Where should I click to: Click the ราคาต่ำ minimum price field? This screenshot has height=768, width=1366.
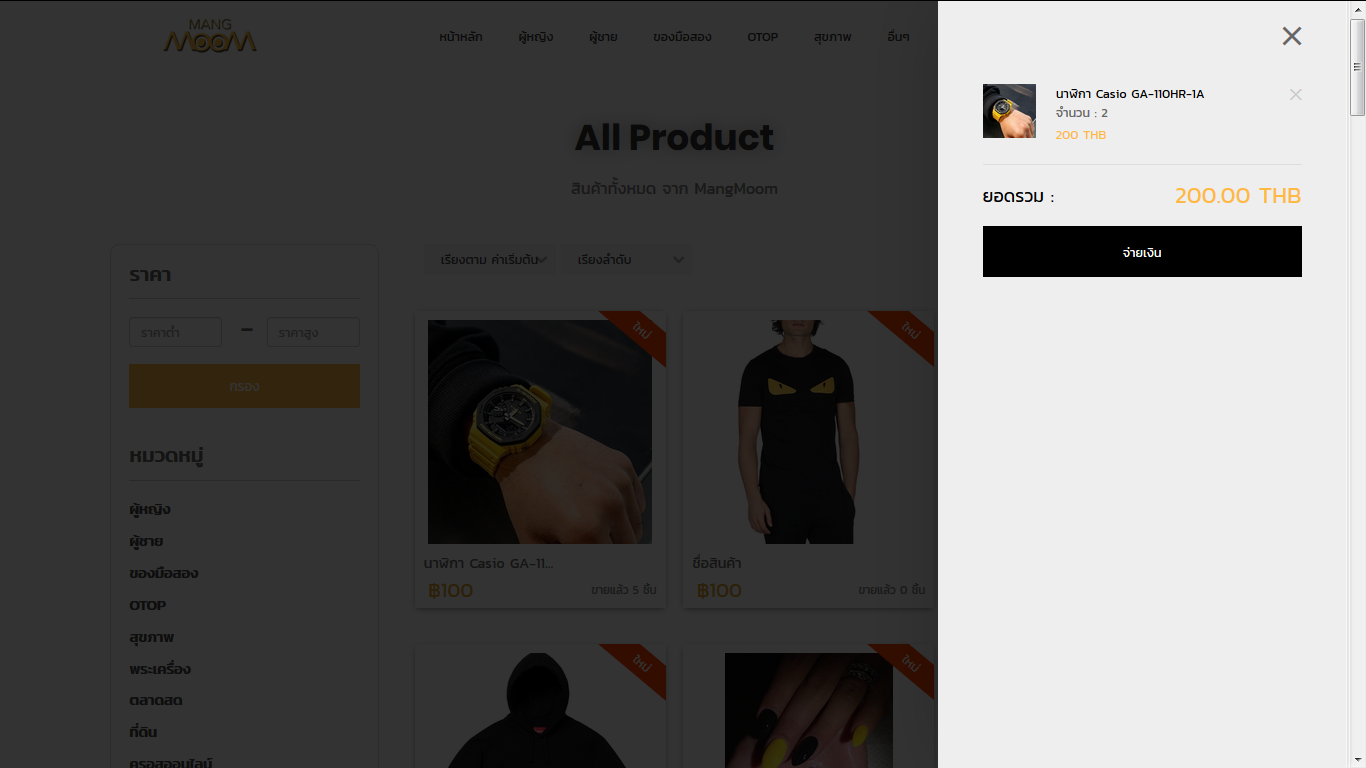[x=175, y=333]
